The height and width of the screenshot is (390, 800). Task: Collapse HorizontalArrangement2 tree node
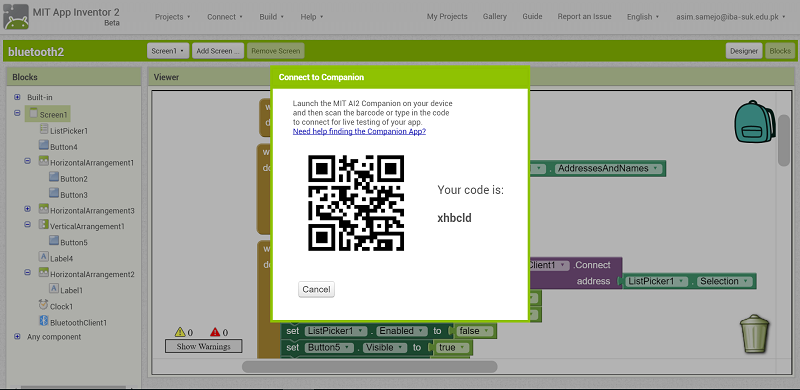tap(28, 273)
